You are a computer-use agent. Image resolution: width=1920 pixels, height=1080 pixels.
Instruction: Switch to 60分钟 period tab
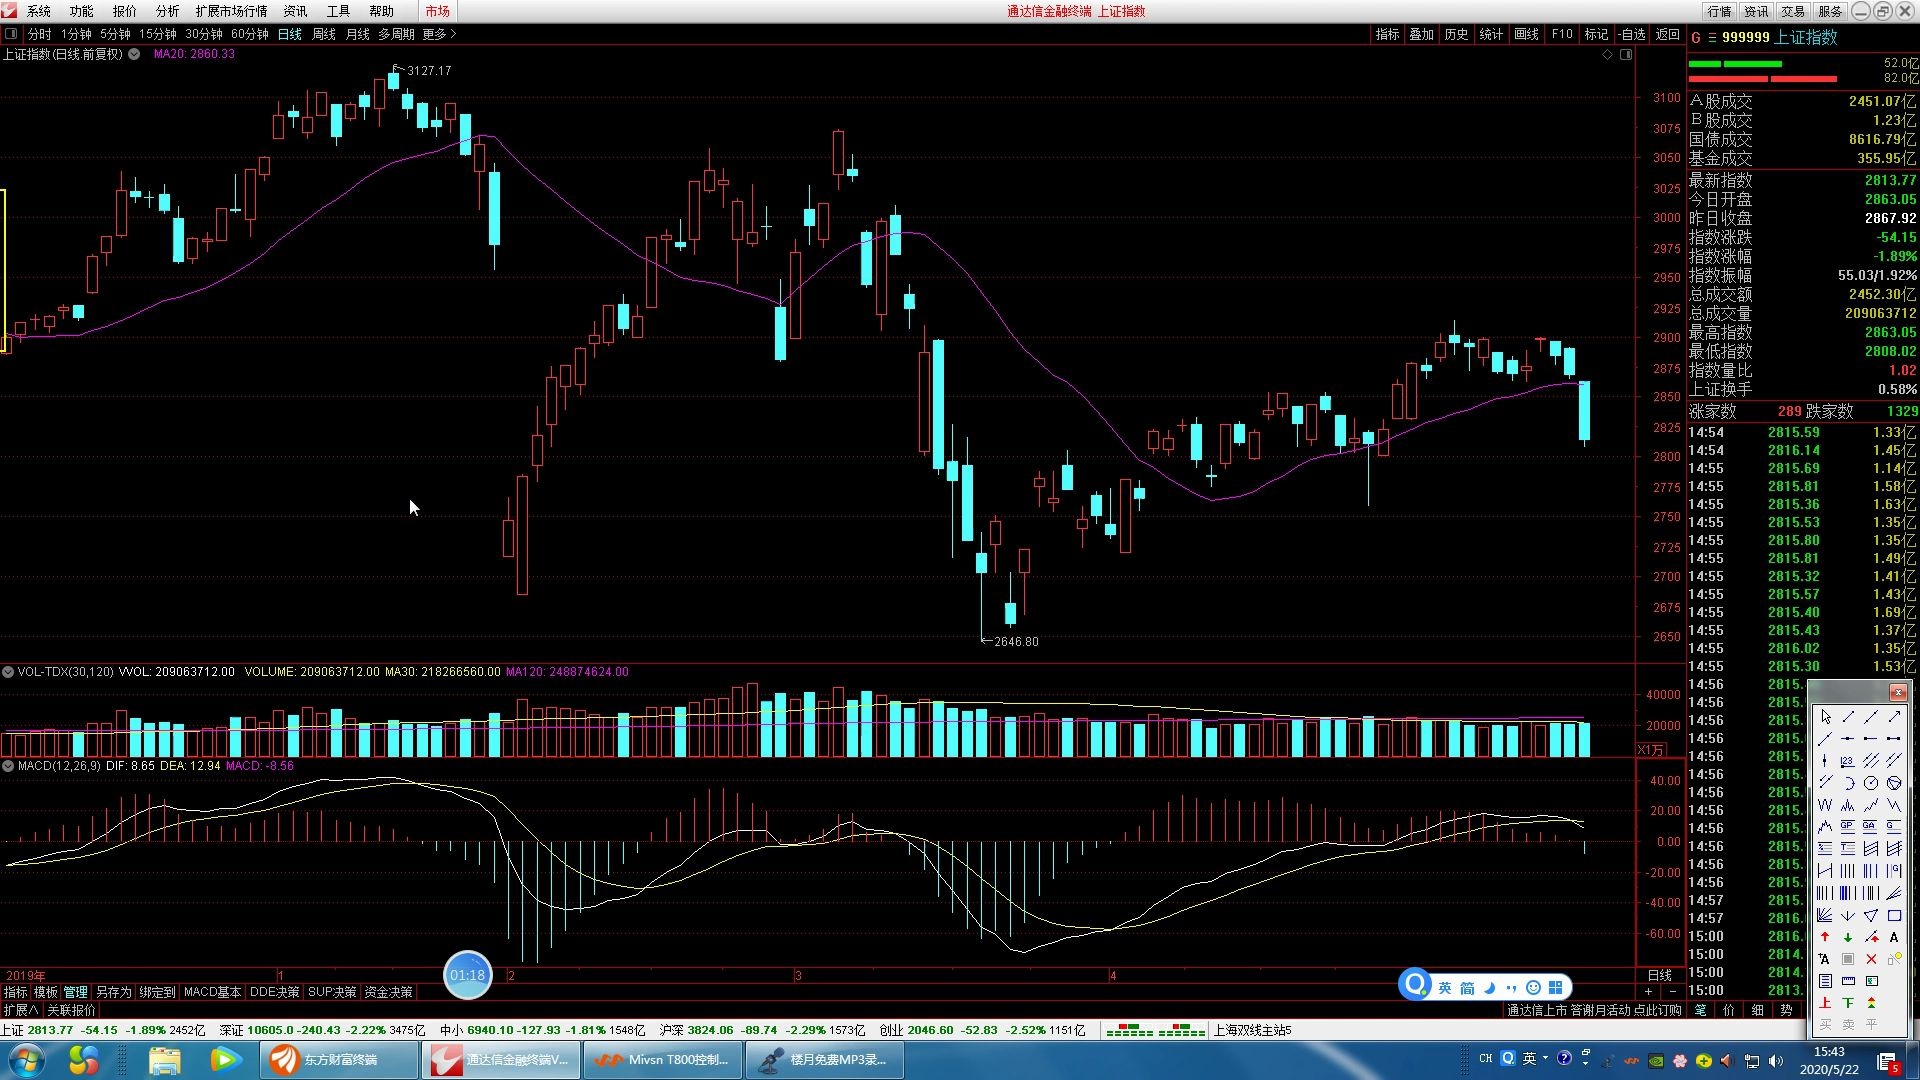coord(250,34)
